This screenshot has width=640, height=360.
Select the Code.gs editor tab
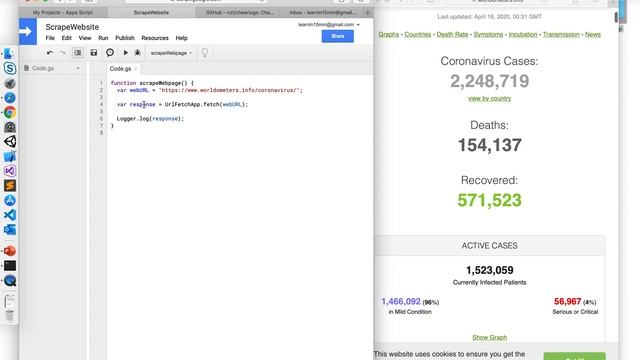(x=120, y=69)
